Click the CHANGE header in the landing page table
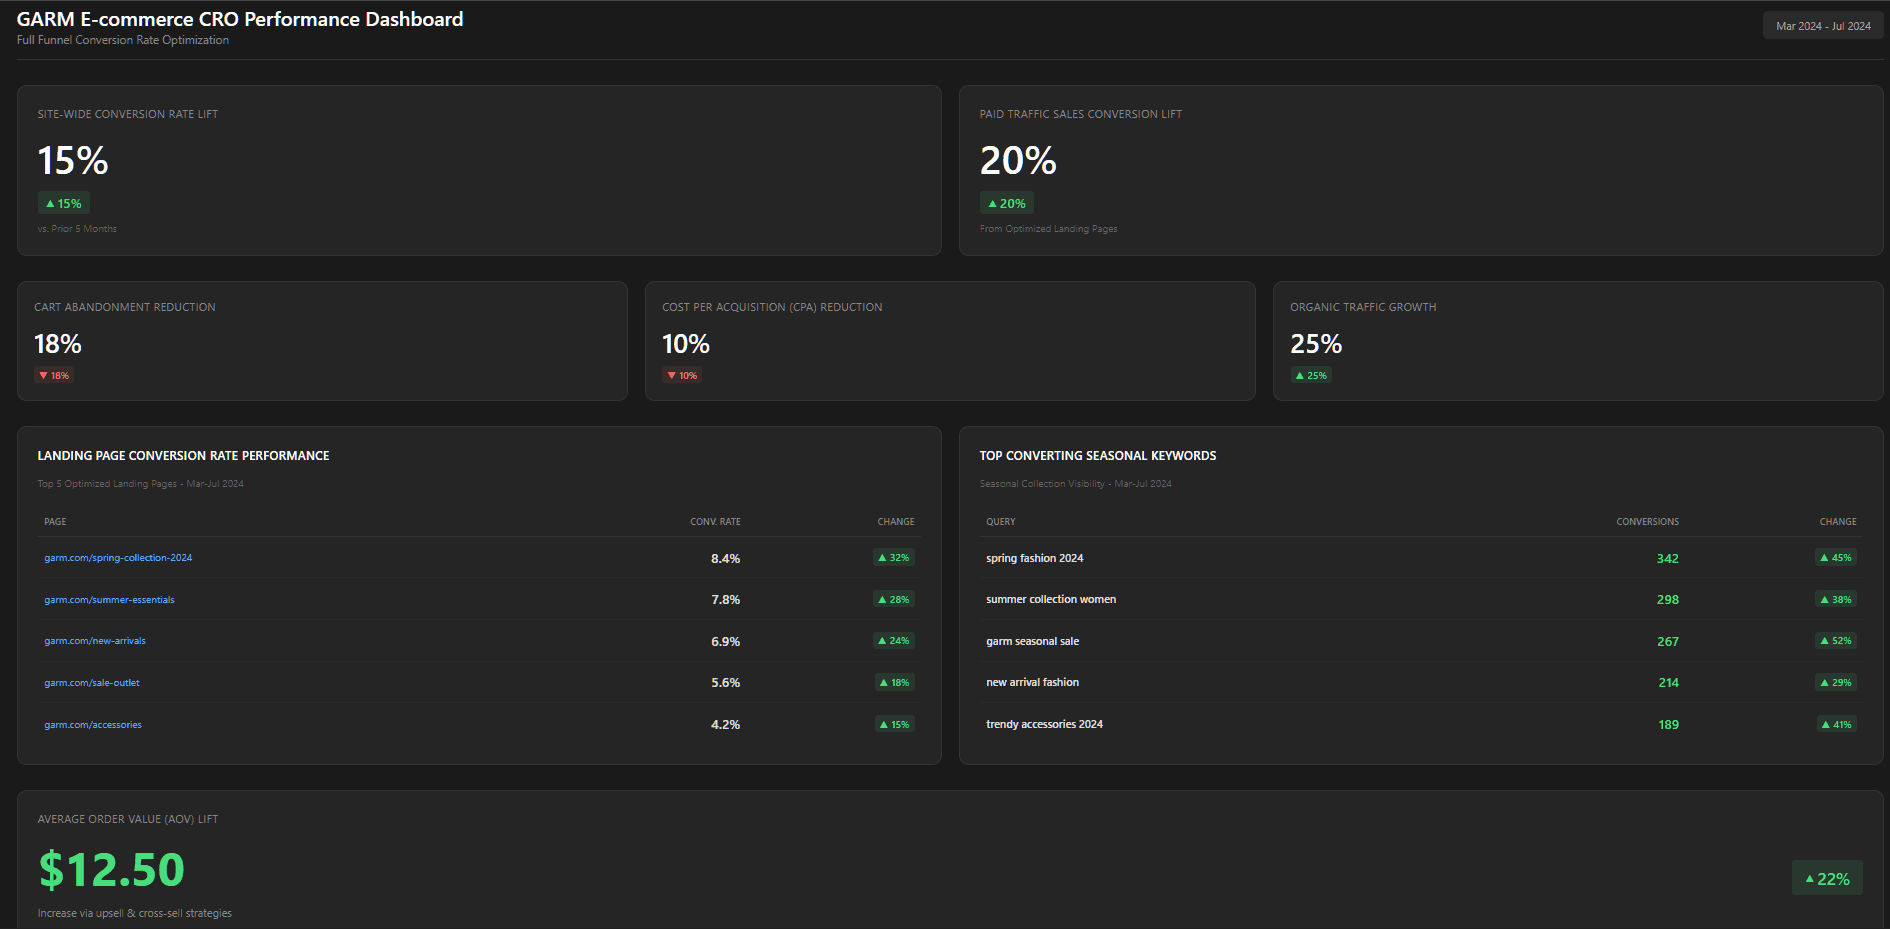Screen dimensions: 1890x929 896,522
